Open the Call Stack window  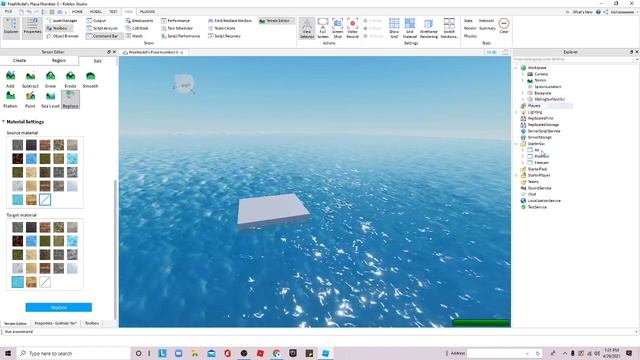coord(137,28)
